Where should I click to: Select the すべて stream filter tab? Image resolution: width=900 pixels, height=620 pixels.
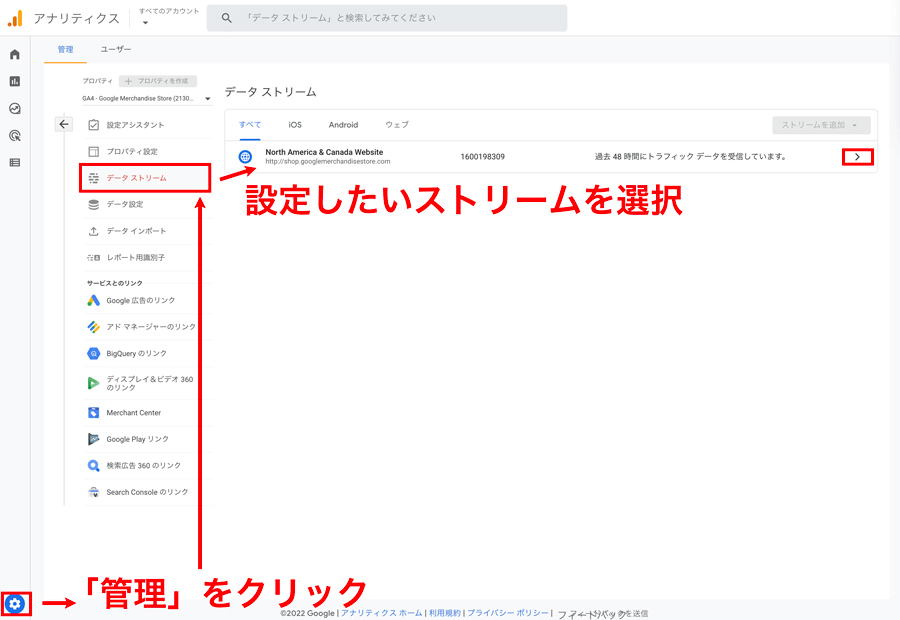[x=250, y=125]
